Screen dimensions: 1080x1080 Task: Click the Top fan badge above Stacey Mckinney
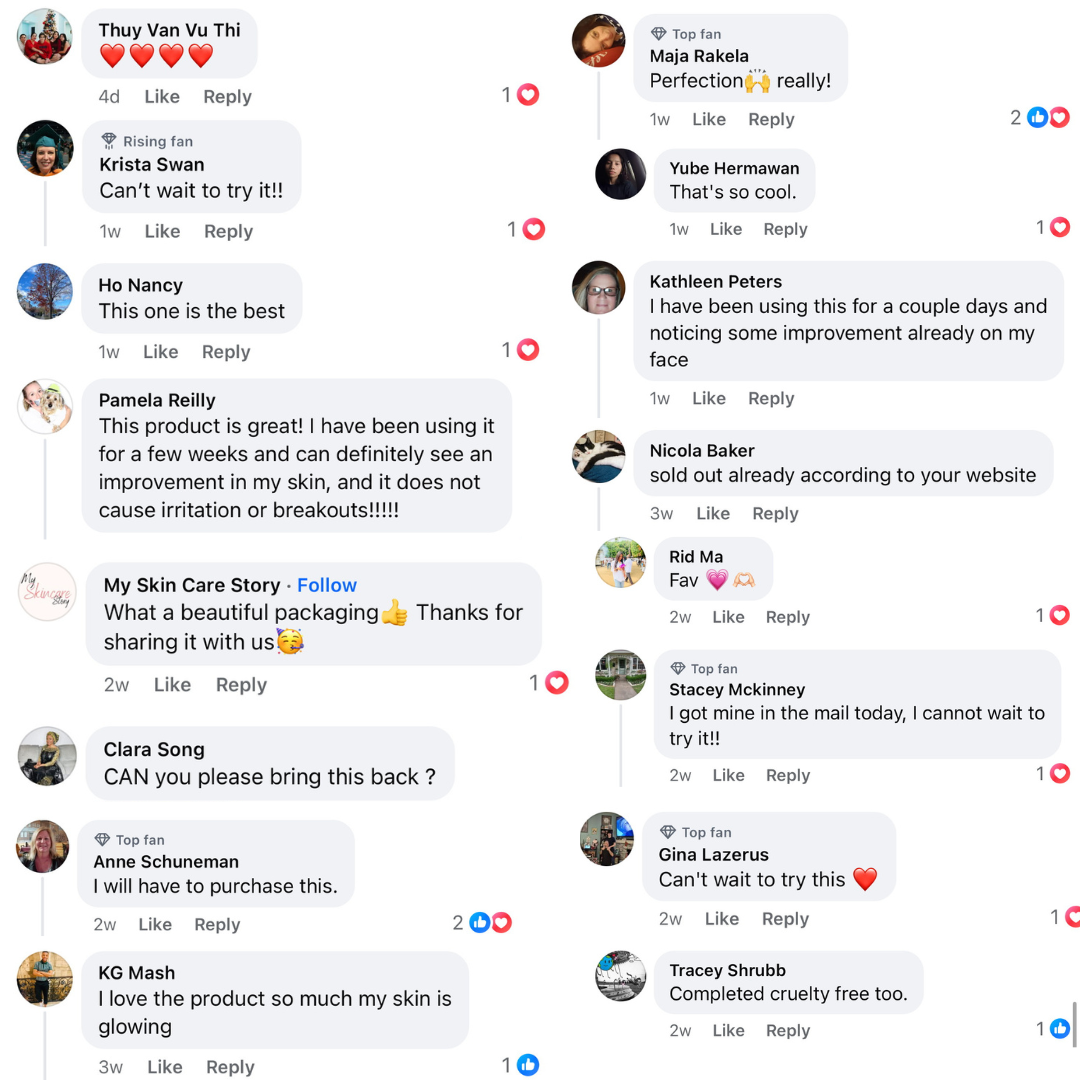coord(704,668)
